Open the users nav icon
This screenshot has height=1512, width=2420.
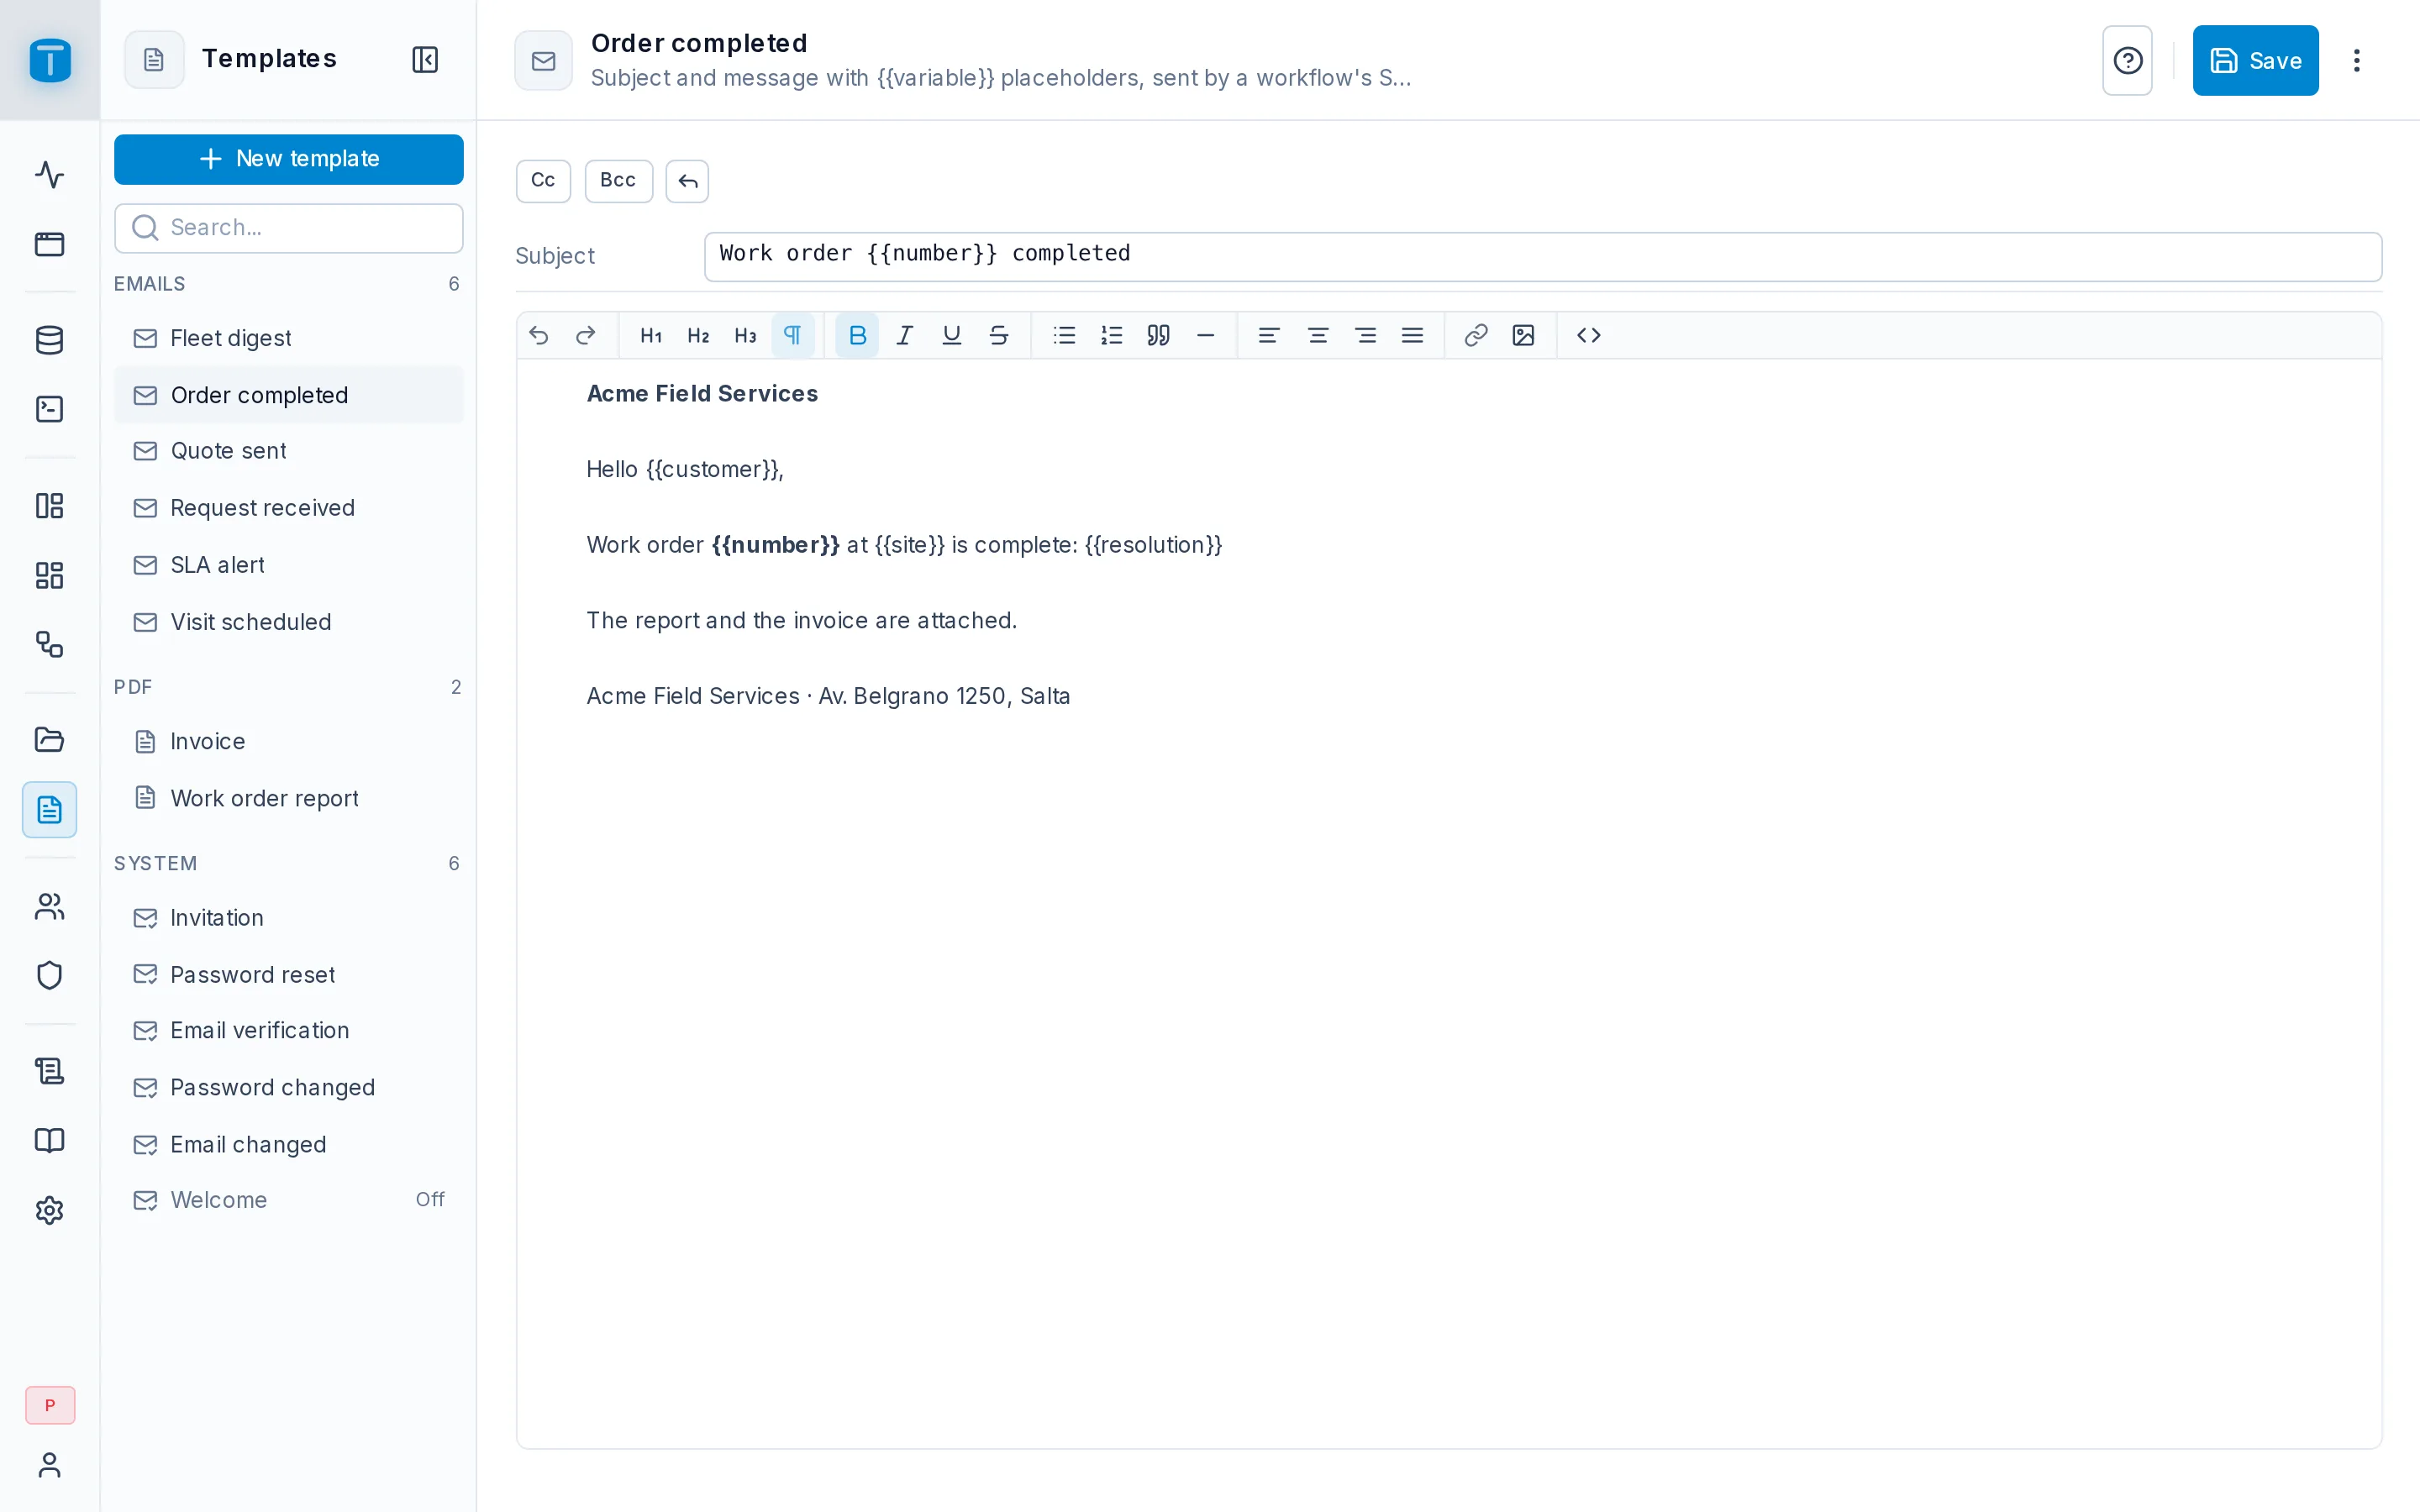(50, 907)
